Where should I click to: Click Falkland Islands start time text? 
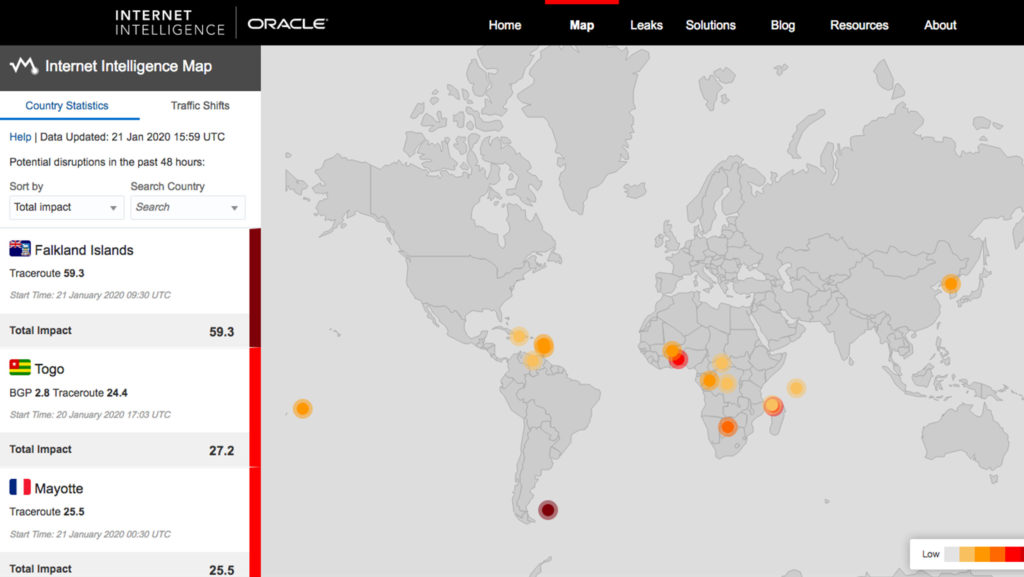90,295
